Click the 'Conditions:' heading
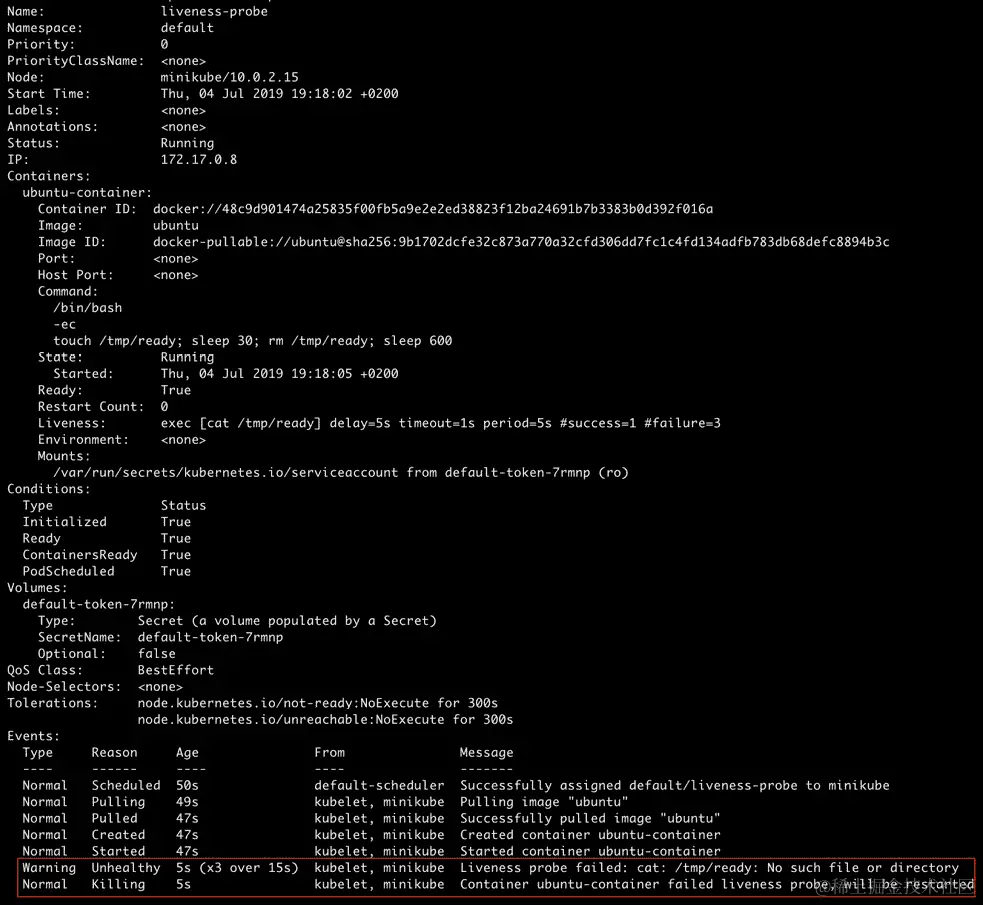This screenshot has width=983, height=905. click(x=48, y=489)
